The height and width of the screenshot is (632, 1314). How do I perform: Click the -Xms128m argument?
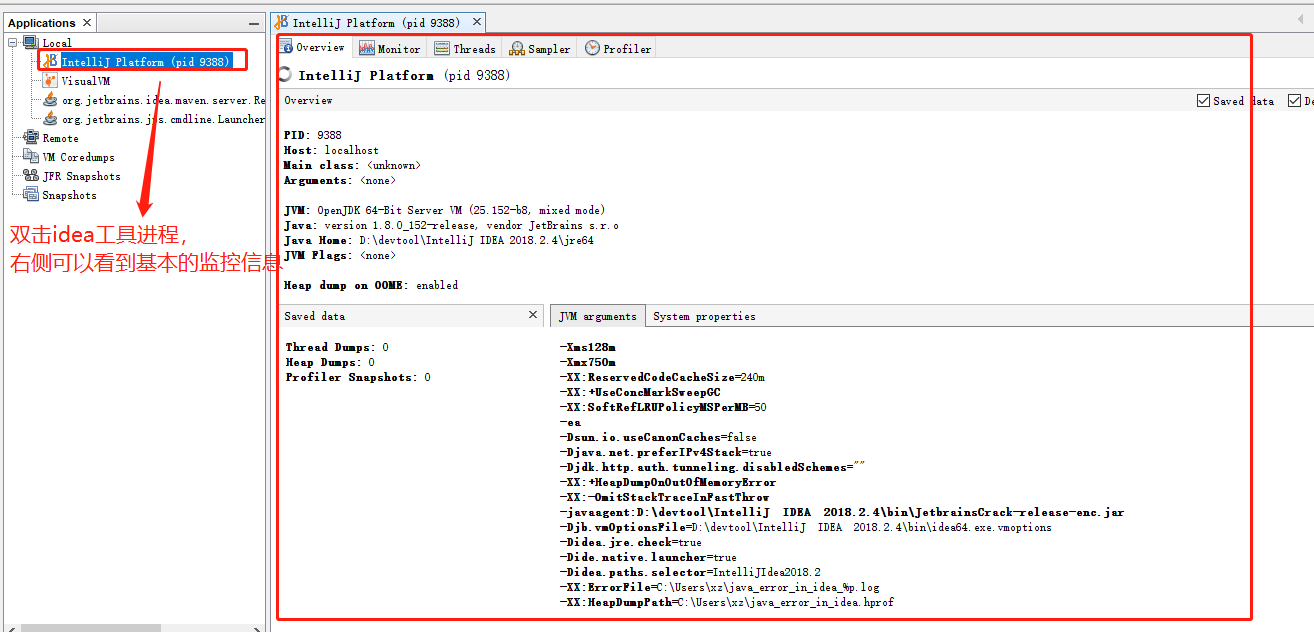587,347
